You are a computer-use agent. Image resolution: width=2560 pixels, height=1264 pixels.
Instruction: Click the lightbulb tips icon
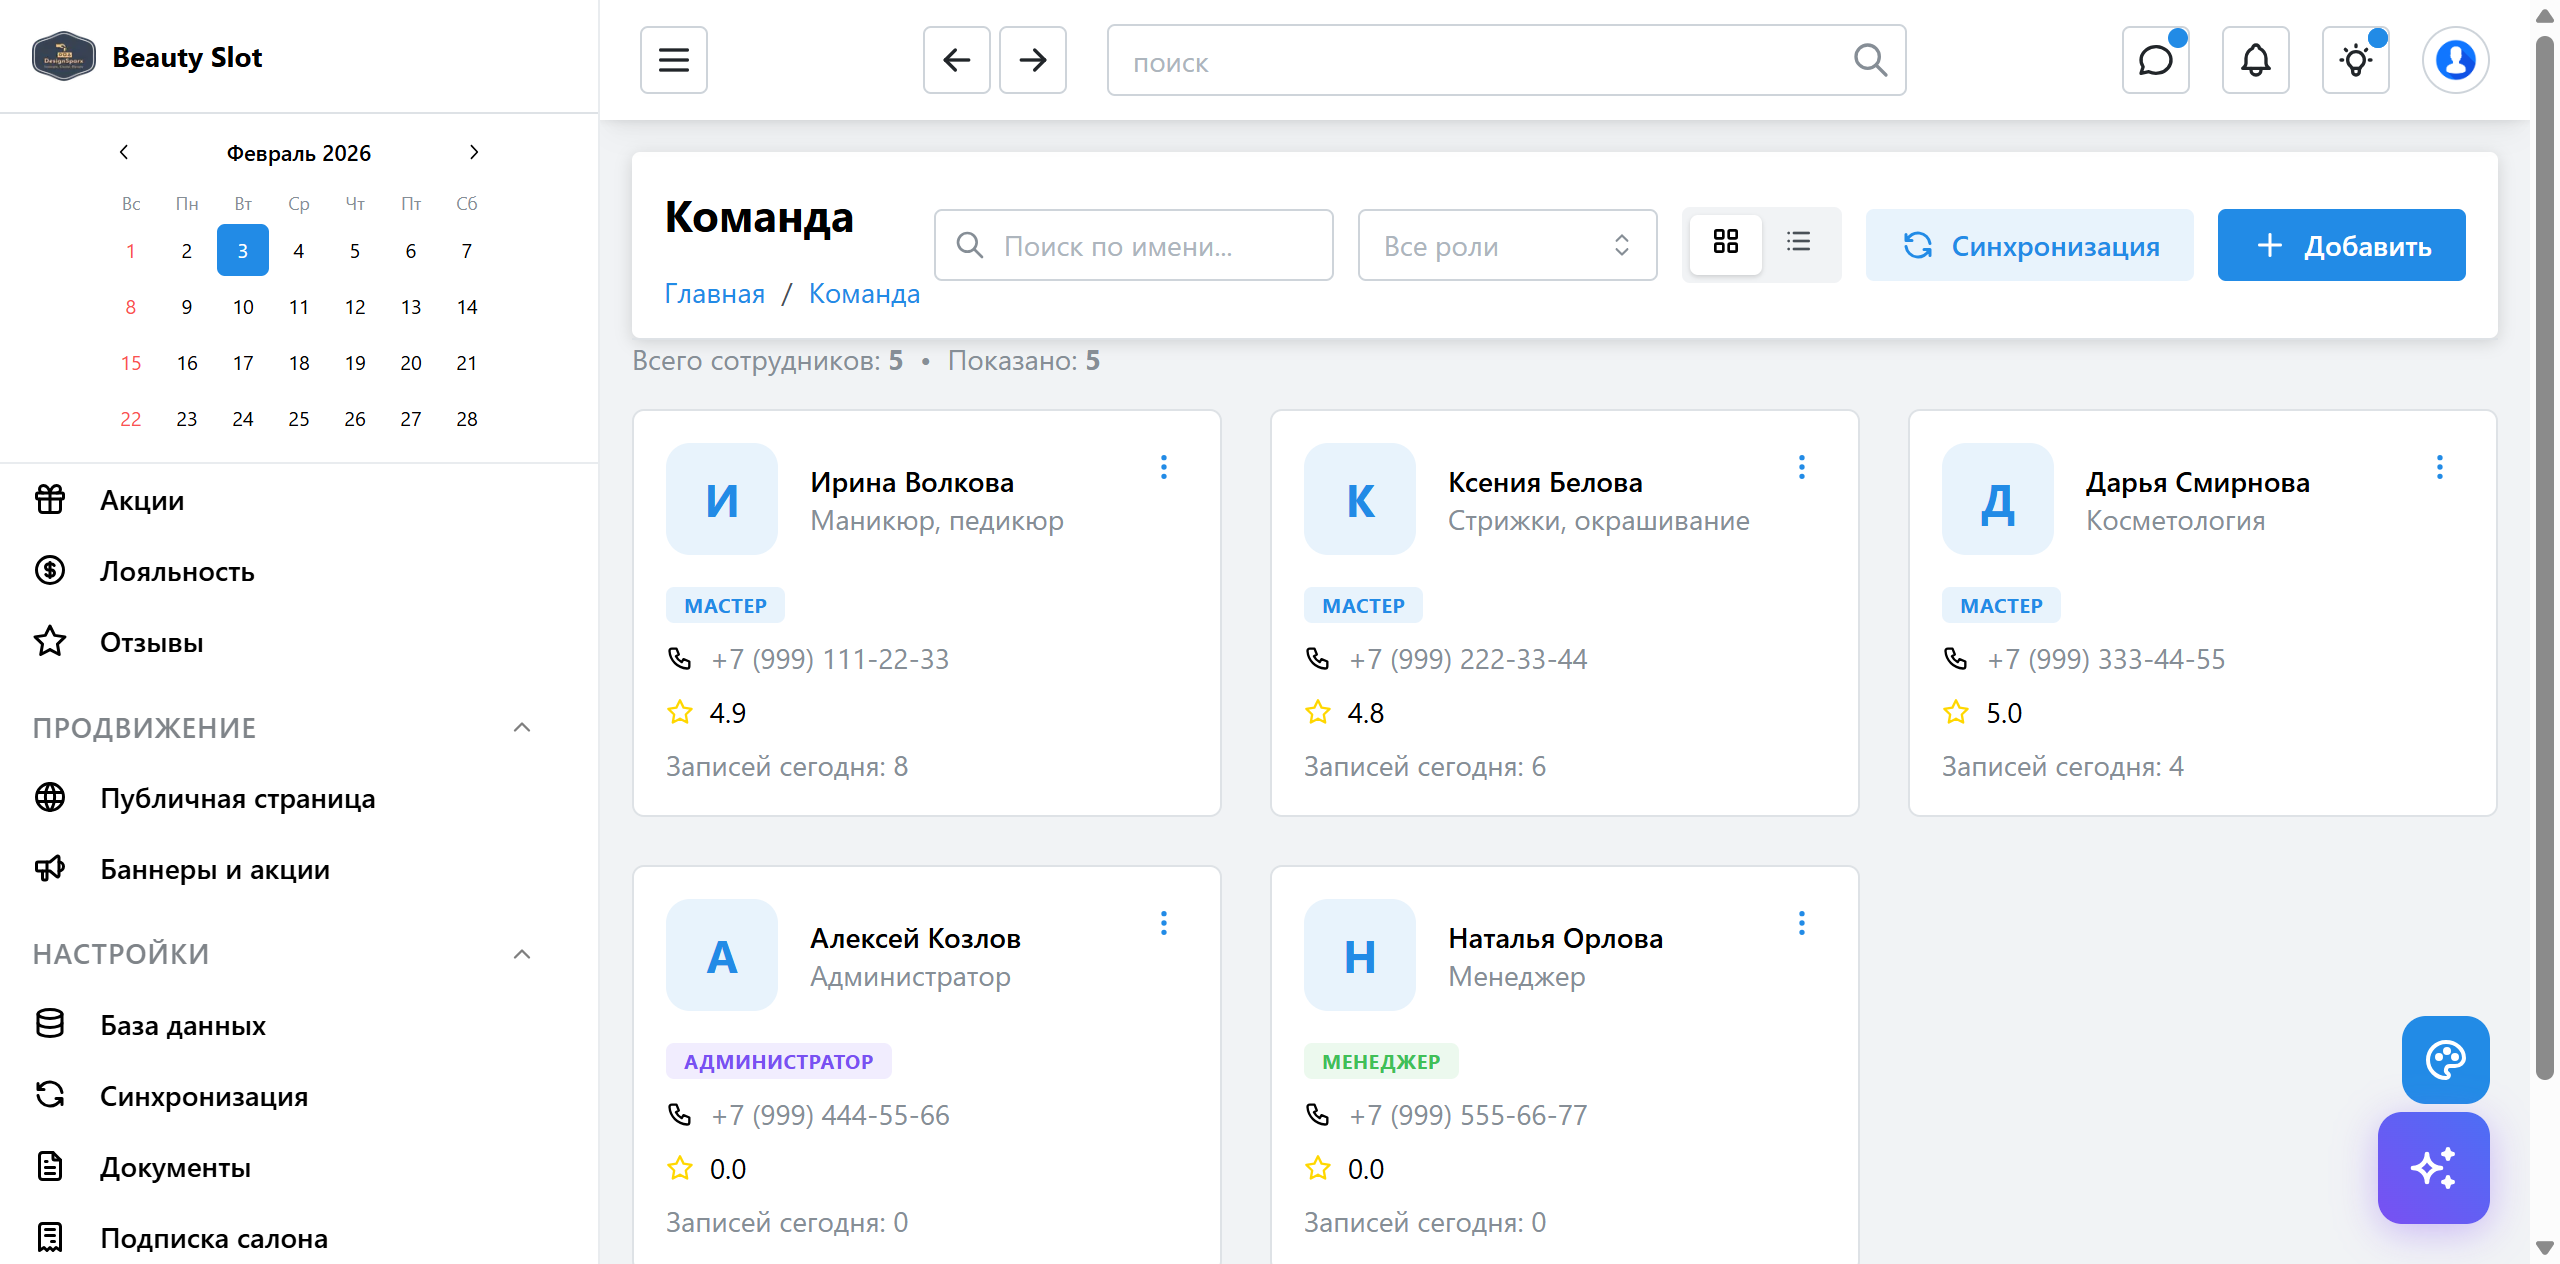[2355, 60]
